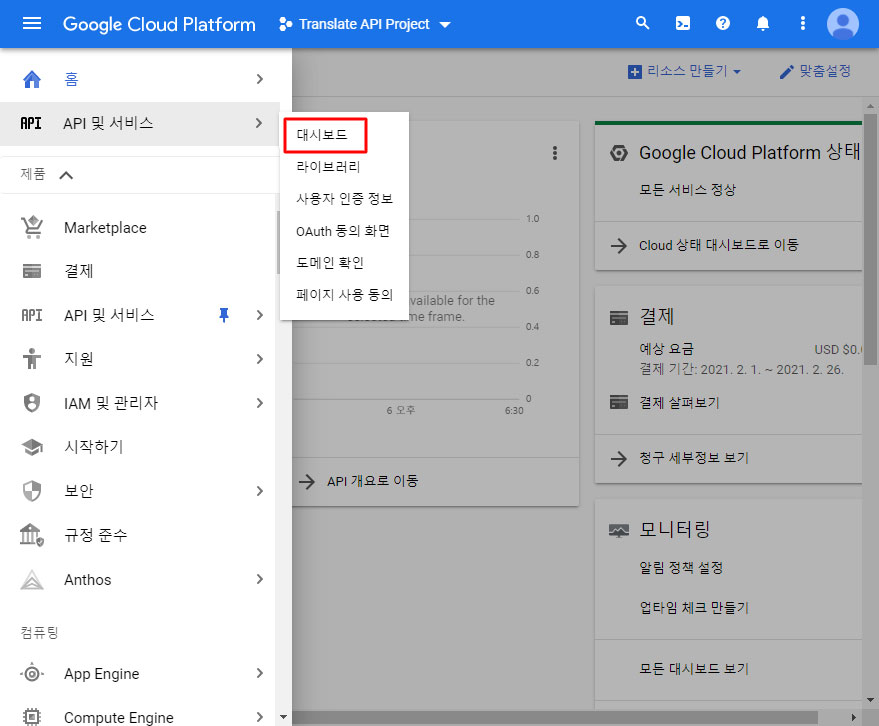Open the Marketplace sidebar item label
This screenshot has width=879, height=726.
105,228
